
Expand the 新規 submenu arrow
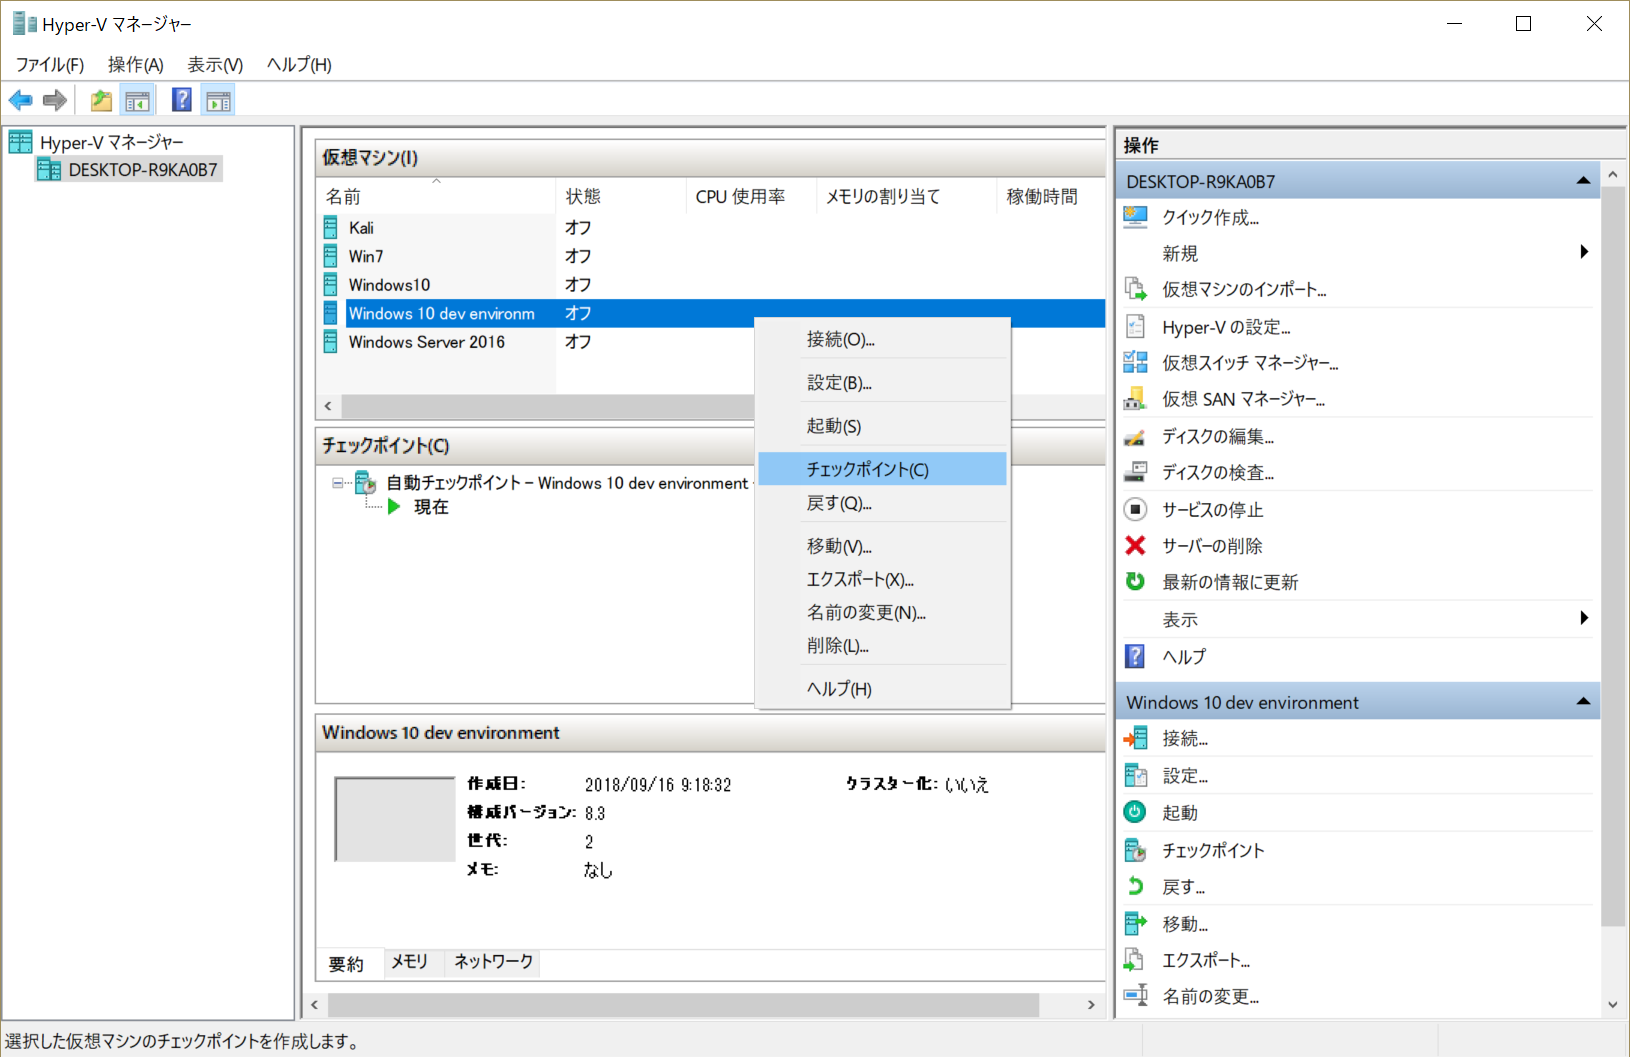click(1583, 253)
